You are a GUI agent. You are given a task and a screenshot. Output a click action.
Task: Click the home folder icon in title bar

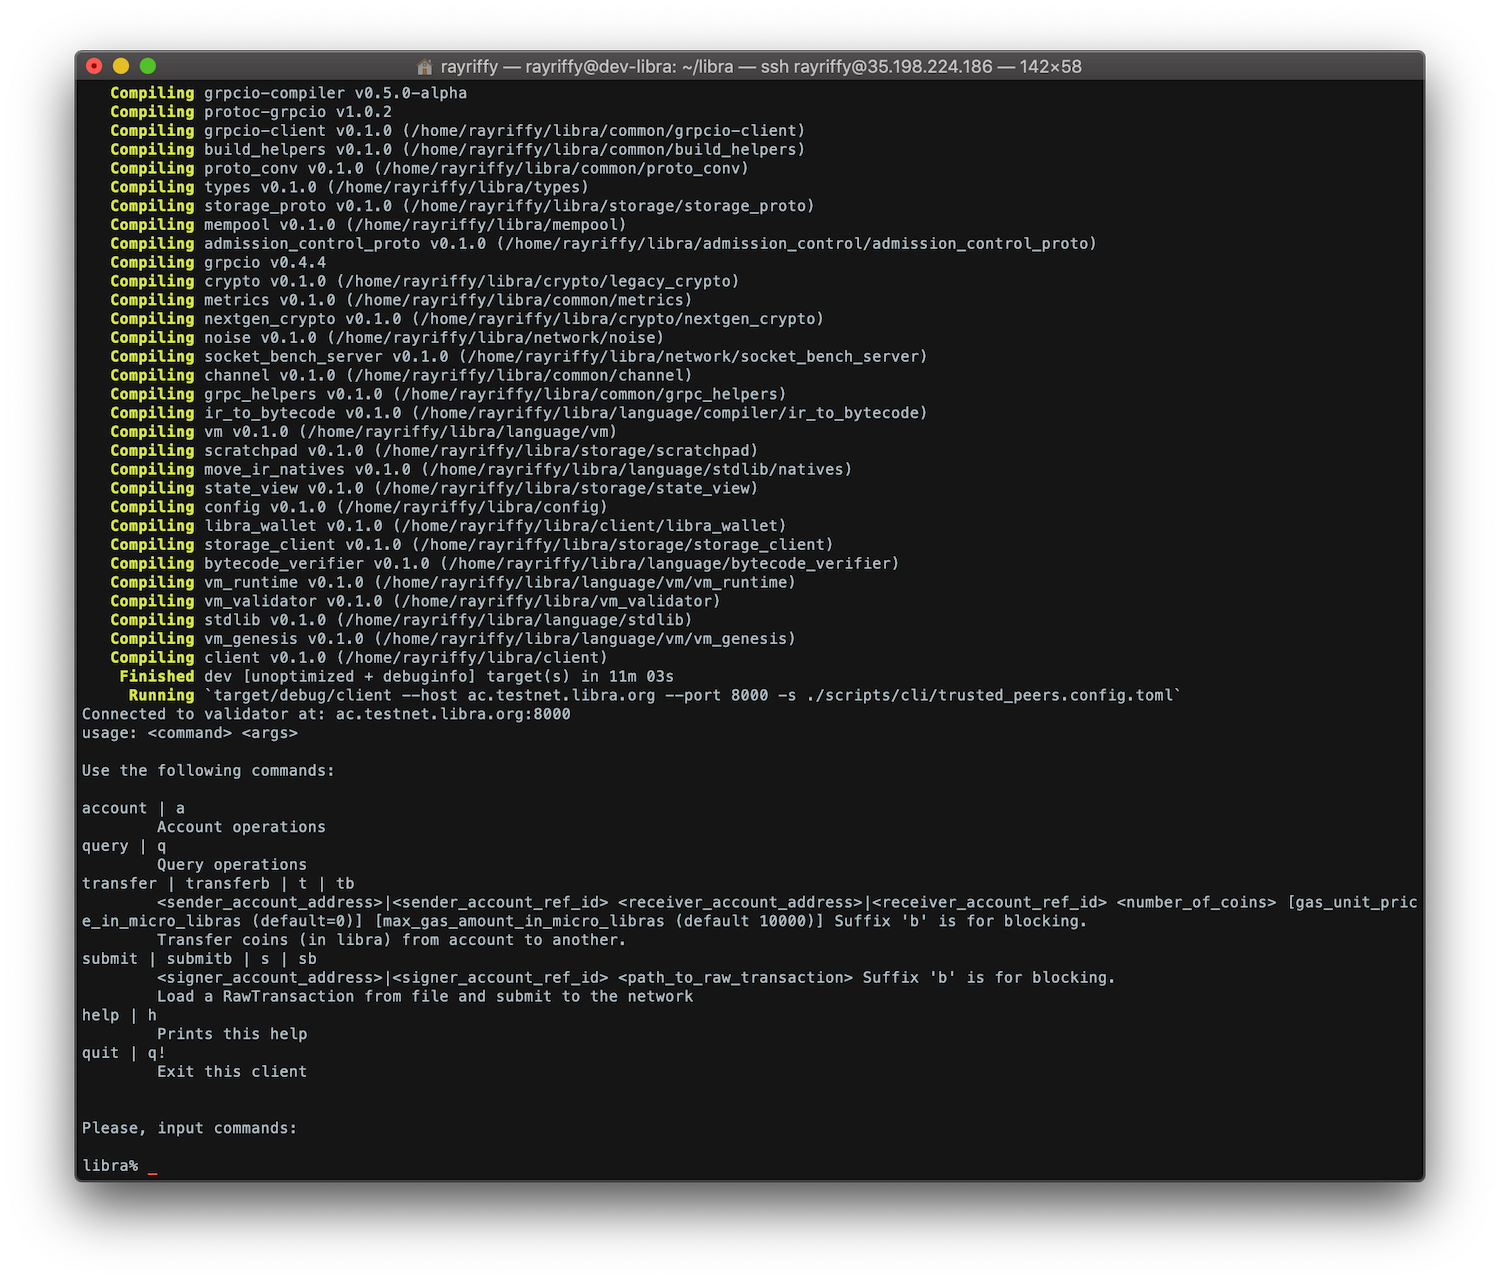coord(425,67)
